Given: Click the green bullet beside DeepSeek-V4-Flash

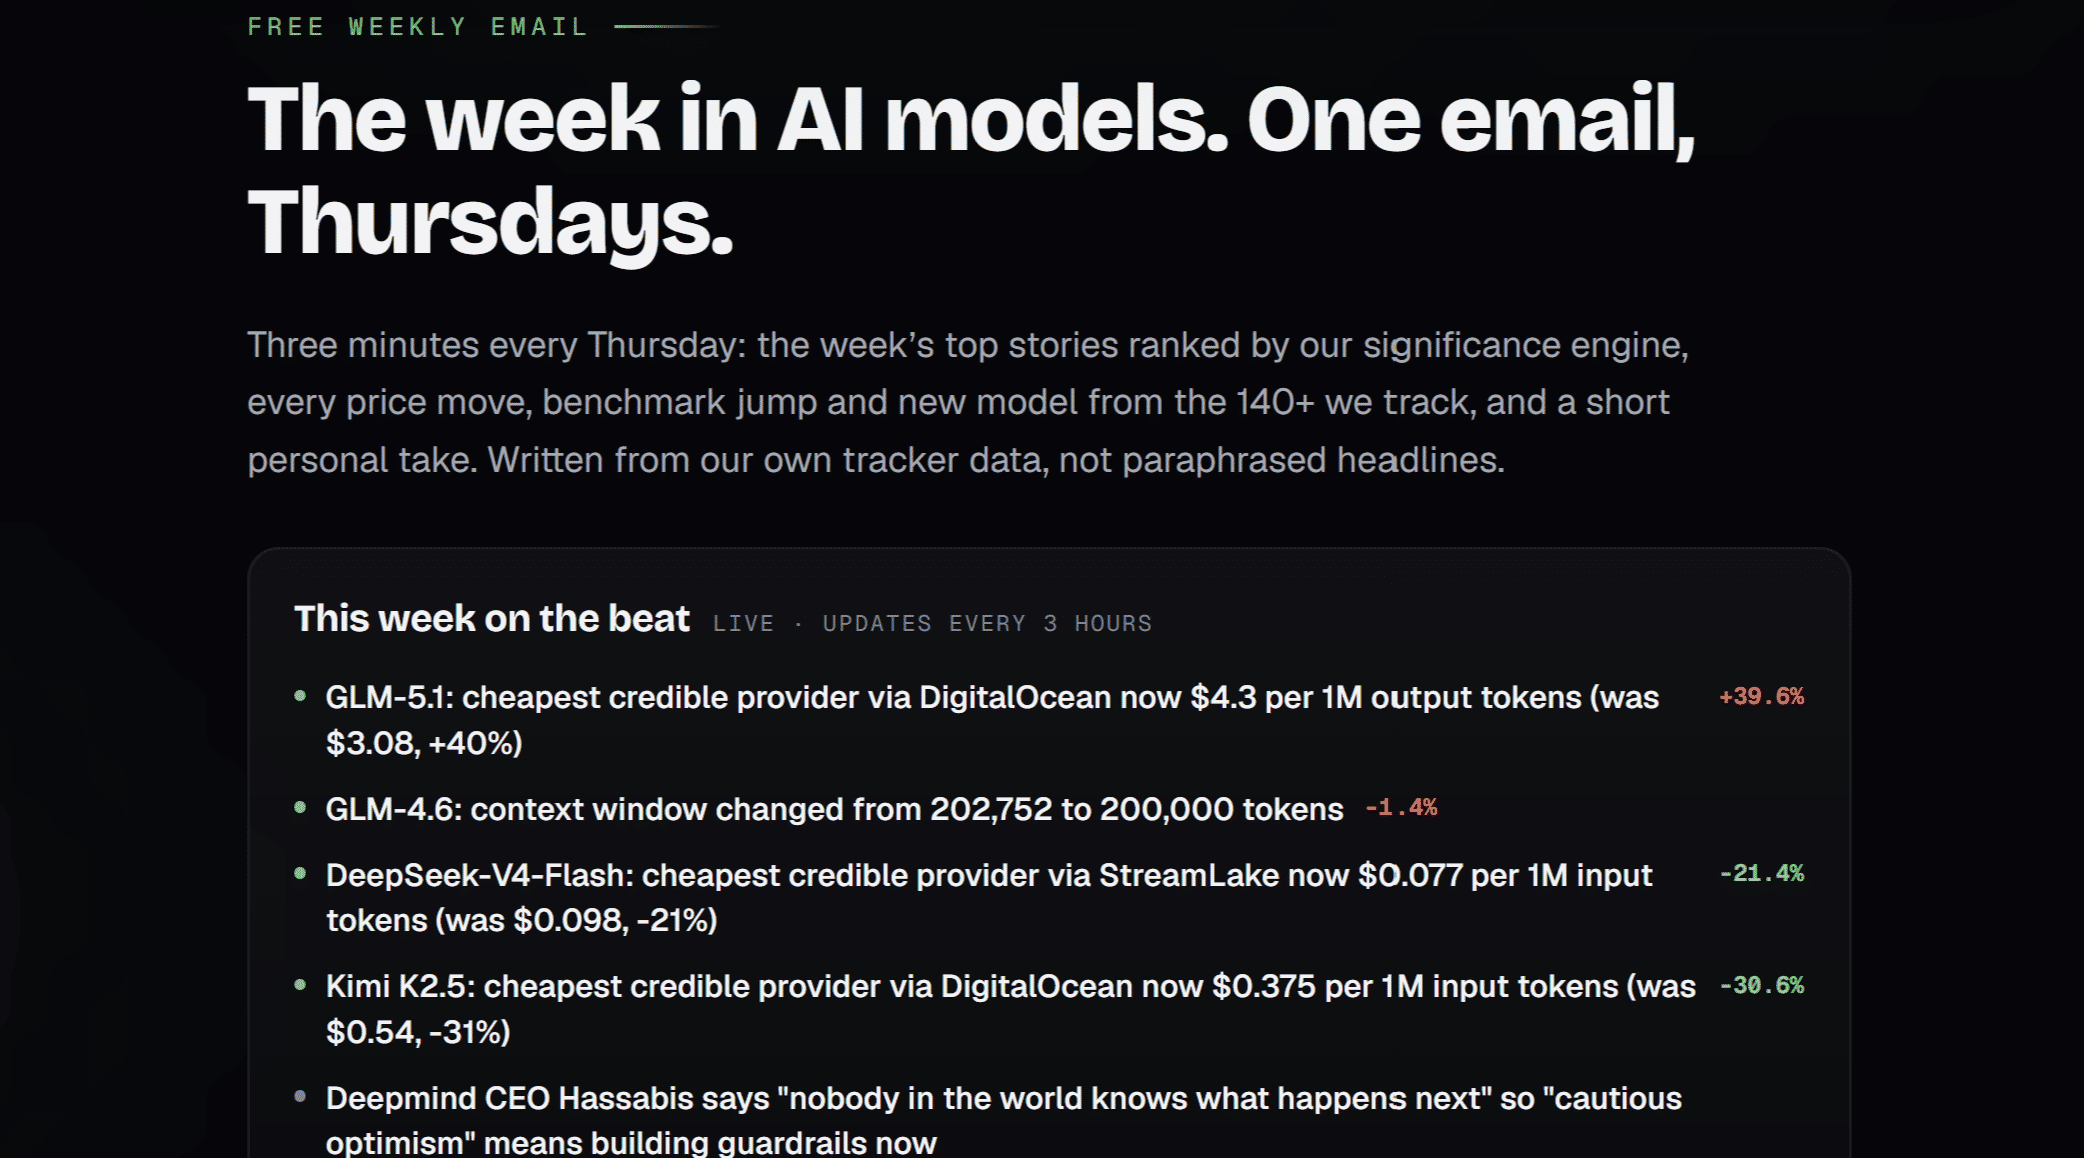Looking at the screenshot, I should (x=300, y=874).
